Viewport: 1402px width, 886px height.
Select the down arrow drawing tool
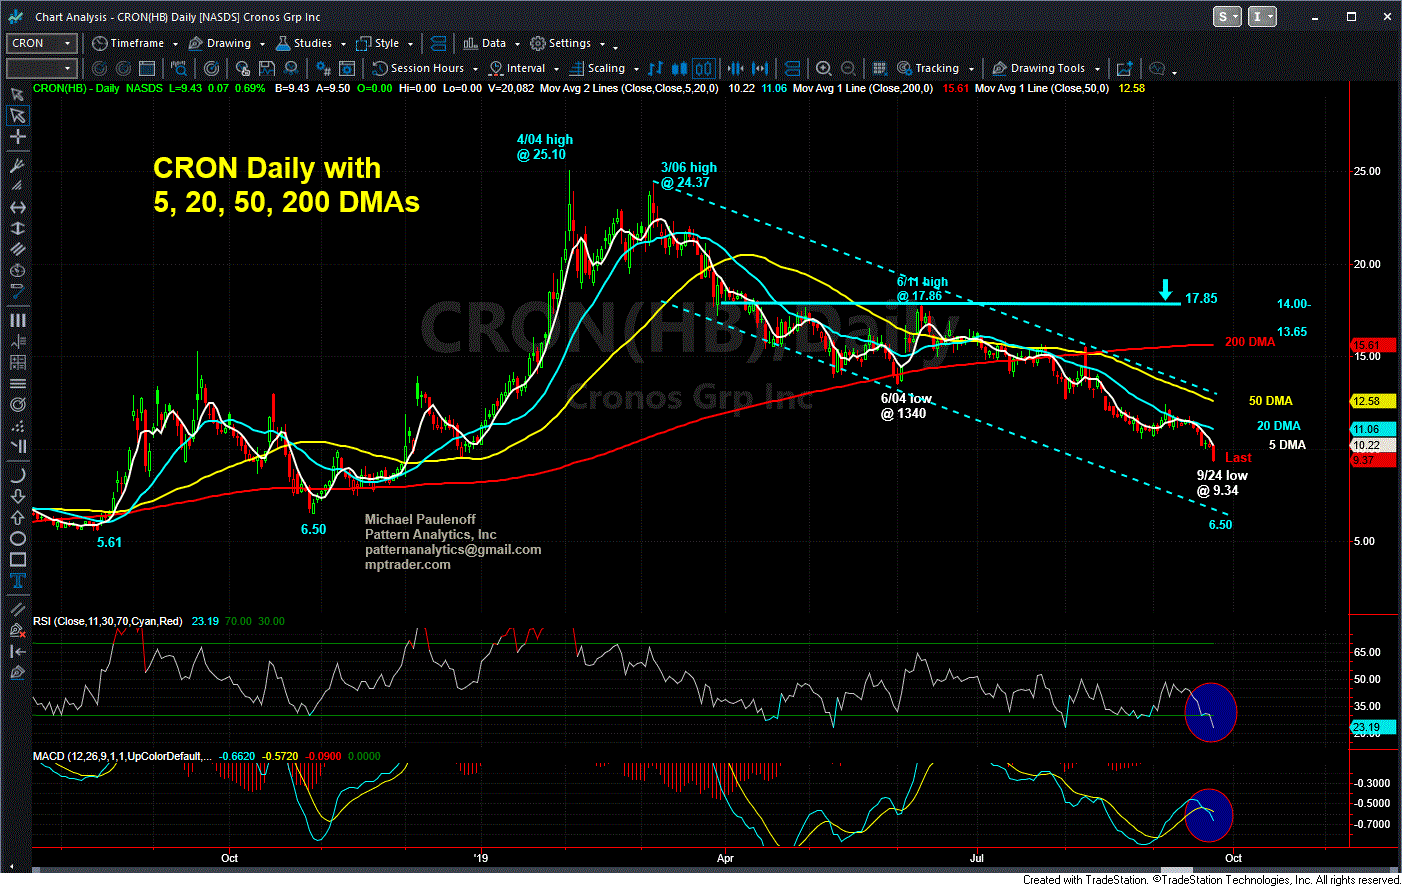17,496
